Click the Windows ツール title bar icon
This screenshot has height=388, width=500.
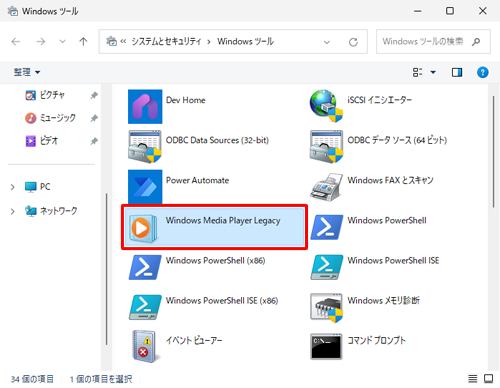(13, 11)
